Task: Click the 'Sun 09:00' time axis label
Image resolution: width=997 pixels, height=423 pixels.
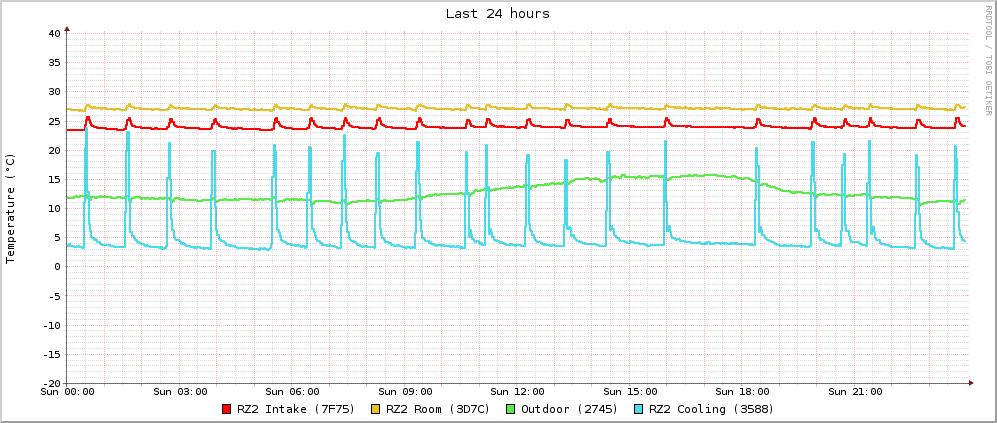Action: click(x=406, y=392)
